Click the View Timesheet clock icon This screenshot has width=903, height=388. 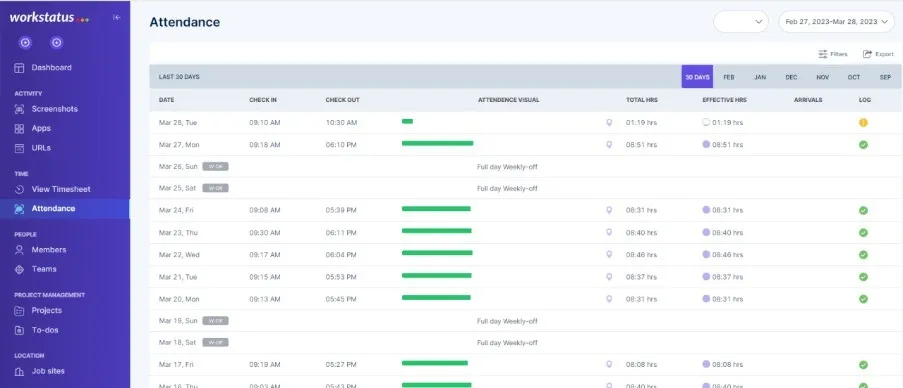coord(19,189)
